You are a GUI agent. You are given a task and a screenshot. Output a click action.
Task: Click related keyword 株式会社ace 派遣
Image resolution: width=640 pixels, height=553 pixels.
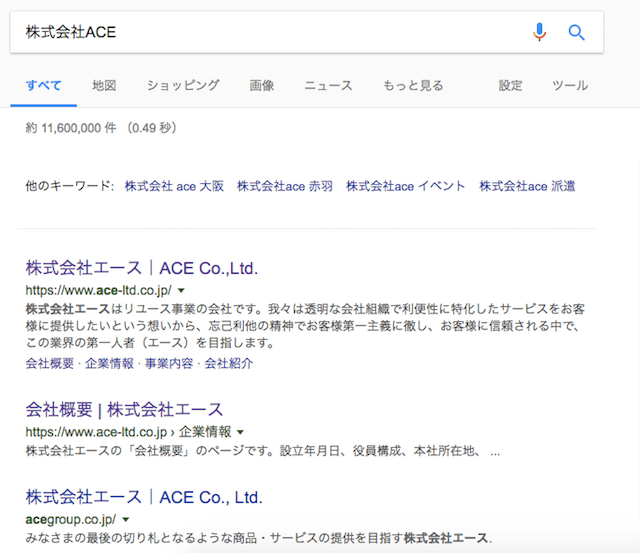pos(527,186)
